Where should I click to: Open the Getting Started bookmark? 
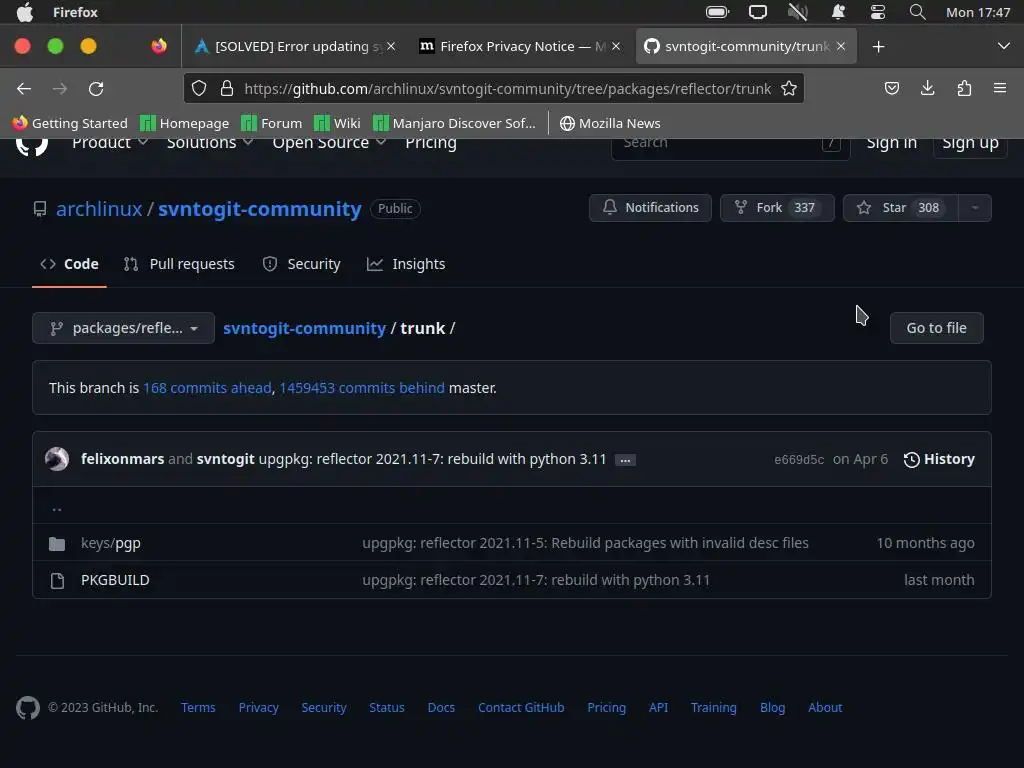point(70,123)
